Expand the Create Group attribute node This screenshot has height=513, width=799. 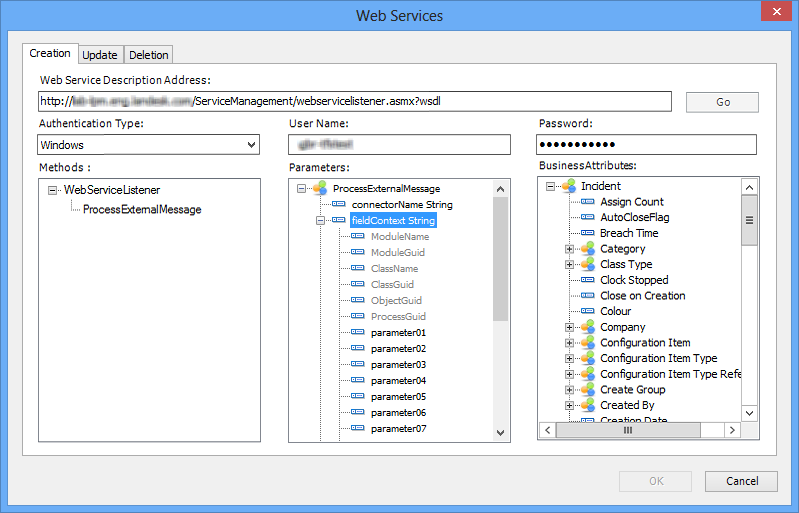pyautogui.click(x=570, y=390)
